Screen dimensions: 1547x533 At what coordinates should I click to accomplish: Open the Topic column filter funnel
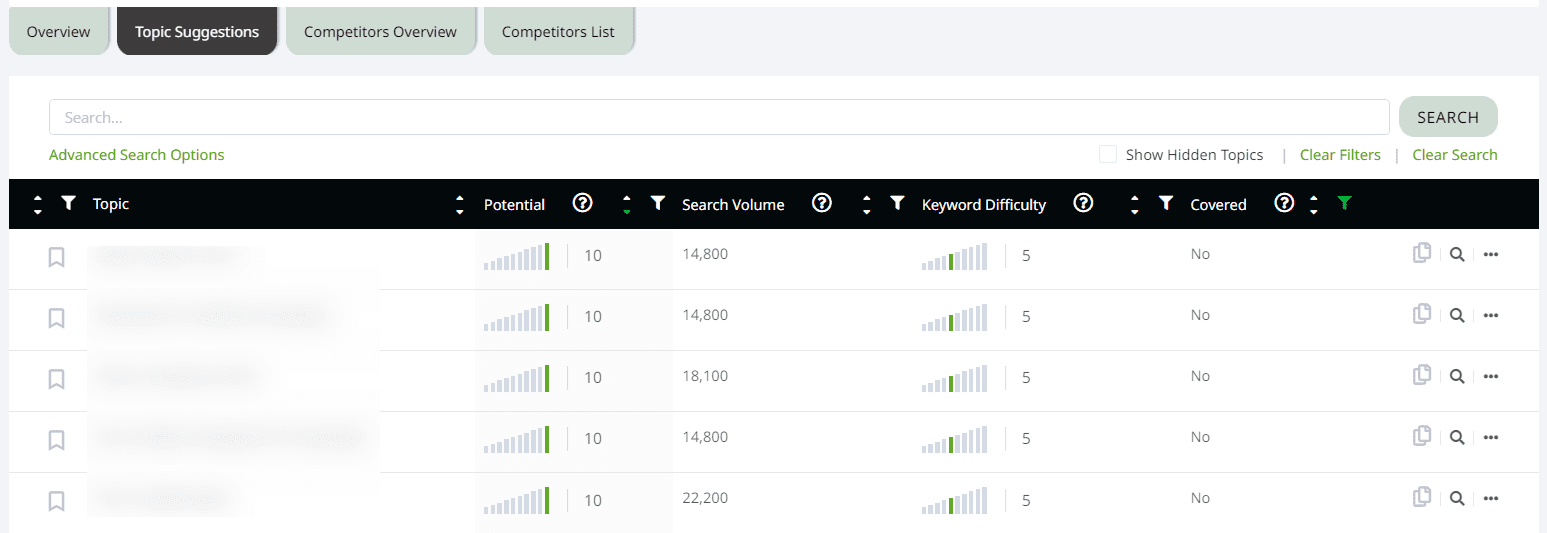pyautogui.click(x=68, y=204)
